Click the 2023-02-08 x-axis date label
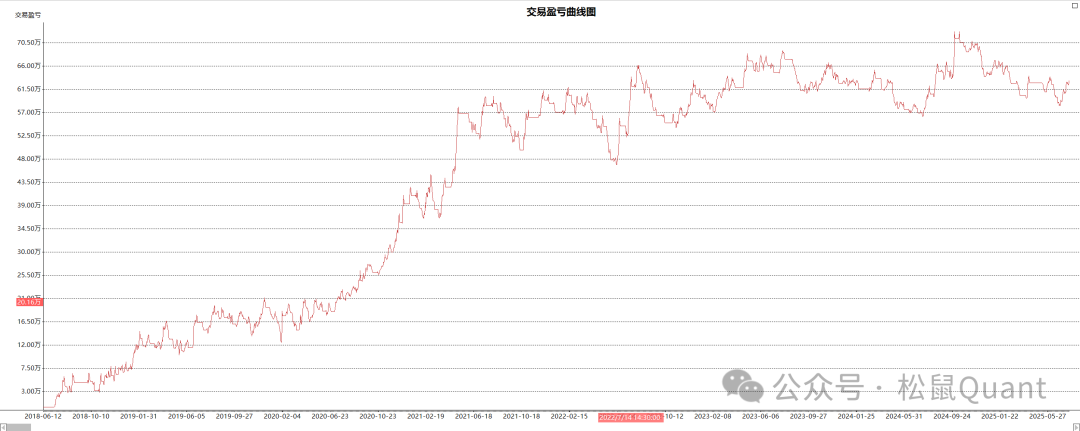The image size is (1080, 431). coord(713,416)
